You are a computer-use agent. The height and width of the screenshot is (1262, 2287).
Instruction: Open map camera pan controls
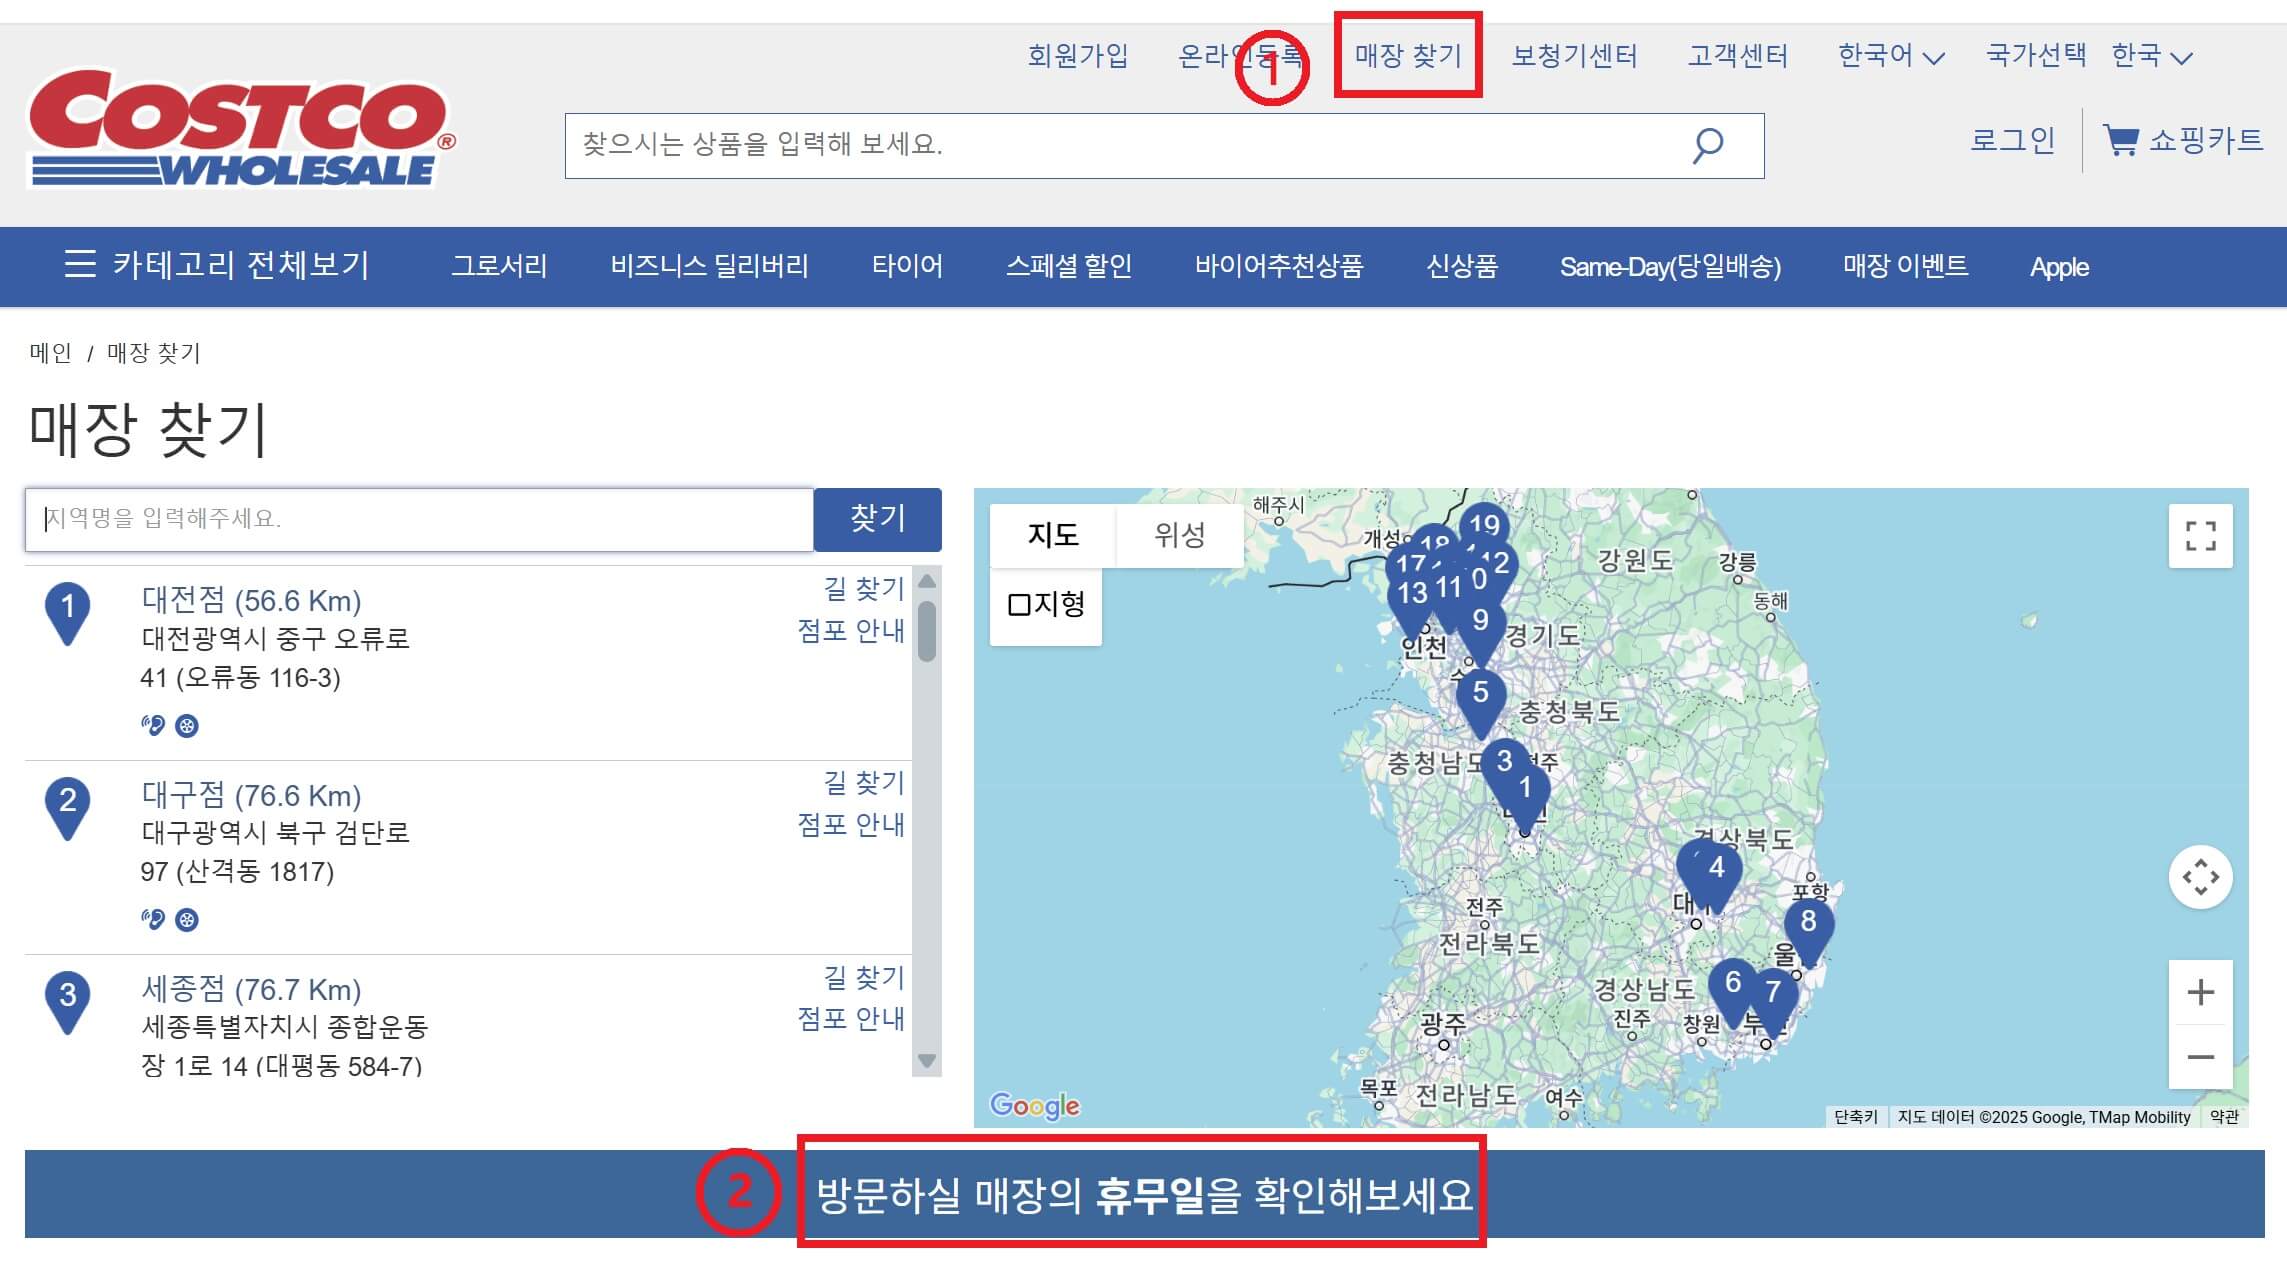pos(2200,877)
